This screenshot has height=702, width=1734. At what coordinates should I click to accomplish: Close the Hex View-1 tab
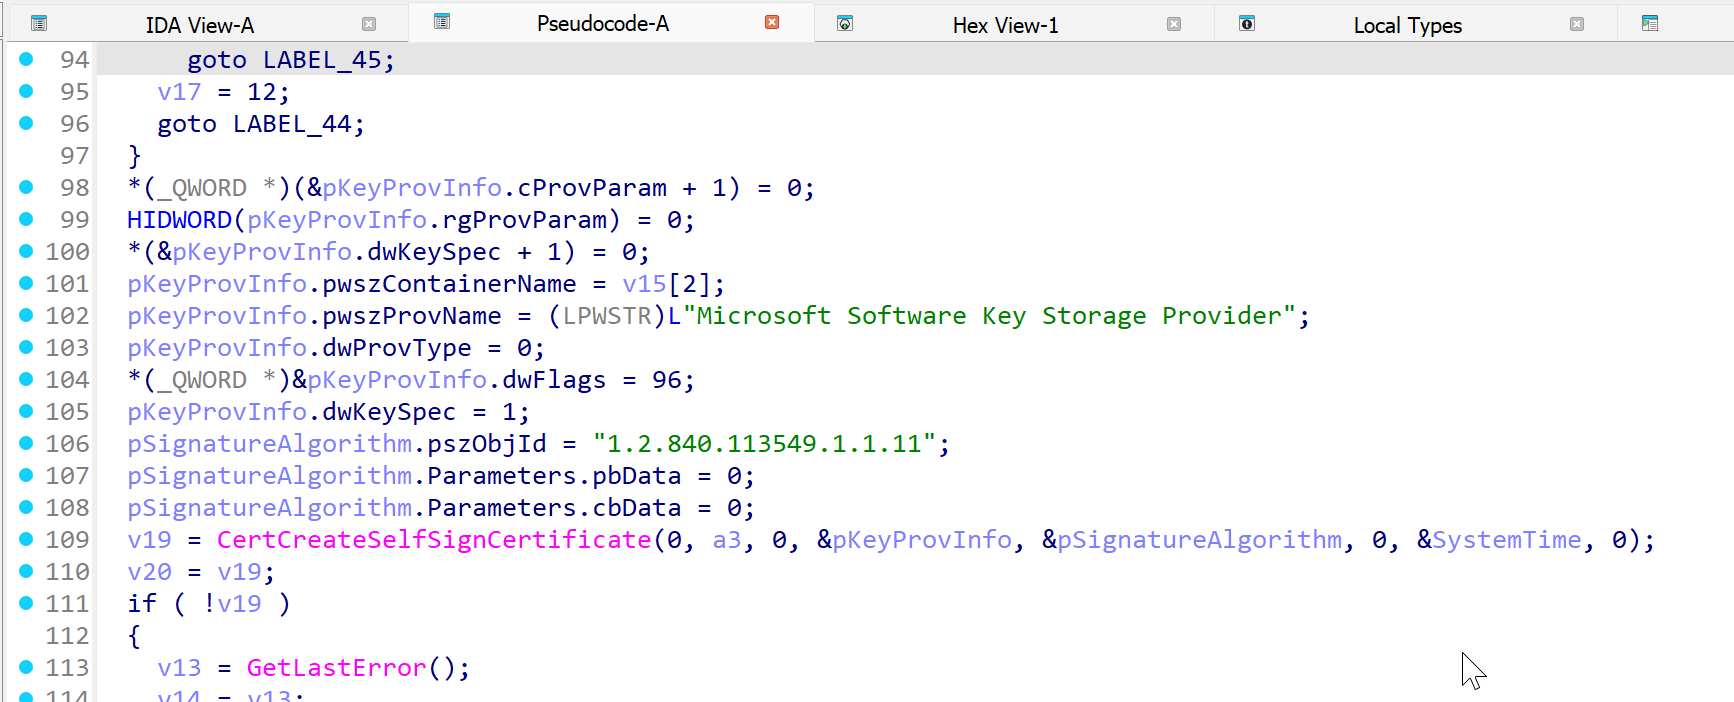tap(1174, 24)
